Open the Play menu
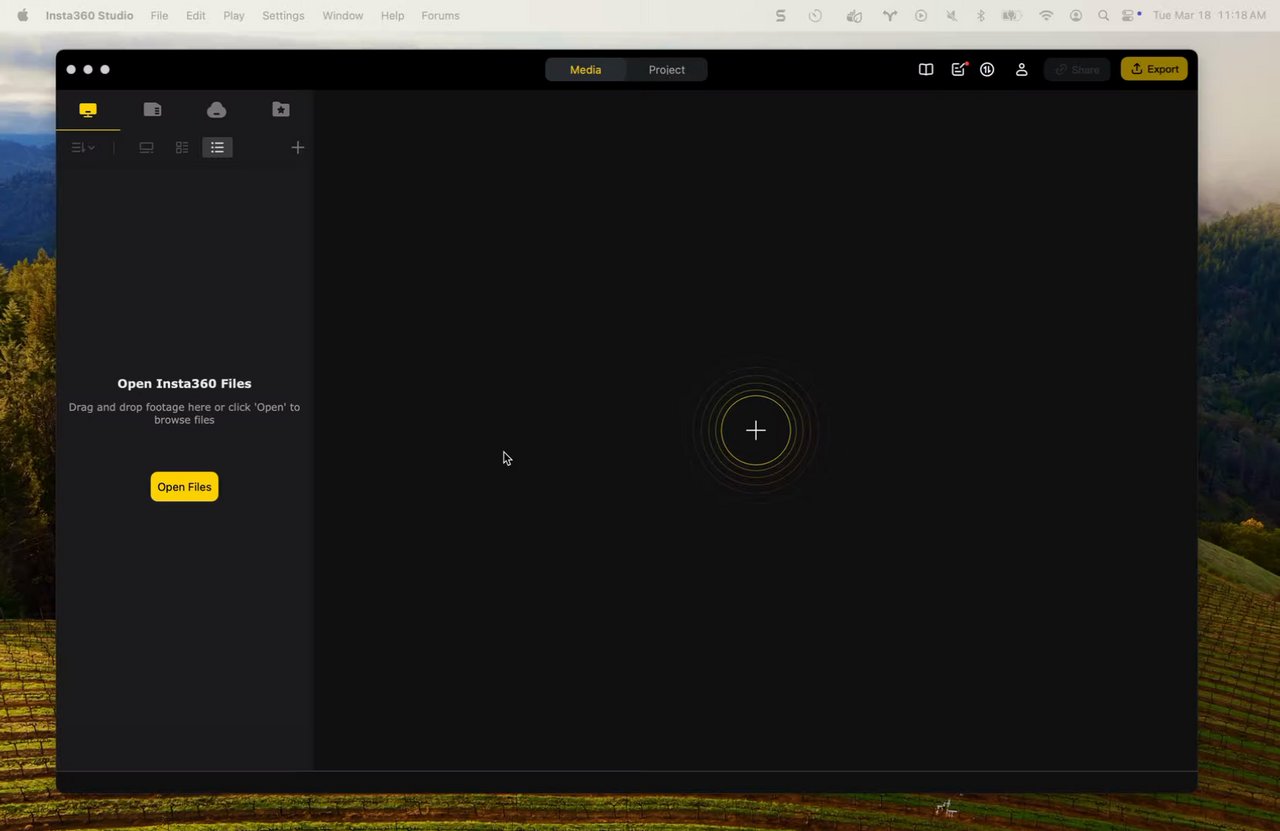 [234, 16]
